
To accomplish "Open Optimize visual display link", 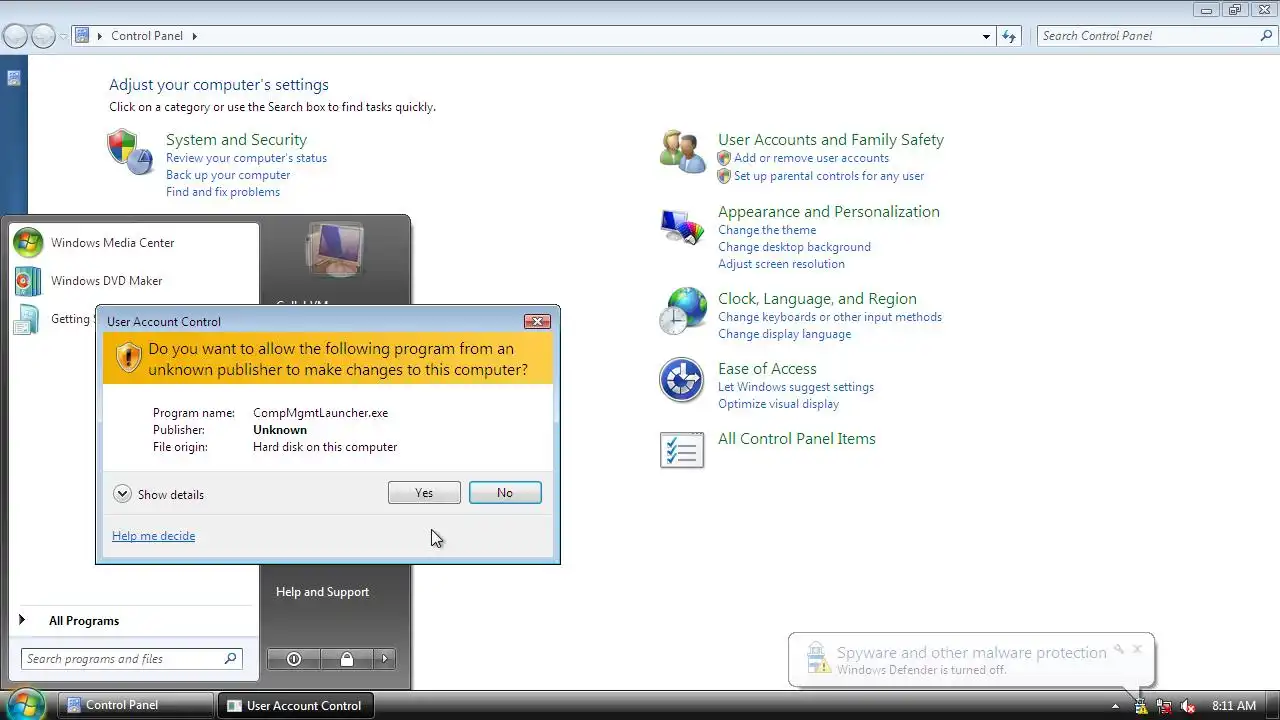I will 778,404.
